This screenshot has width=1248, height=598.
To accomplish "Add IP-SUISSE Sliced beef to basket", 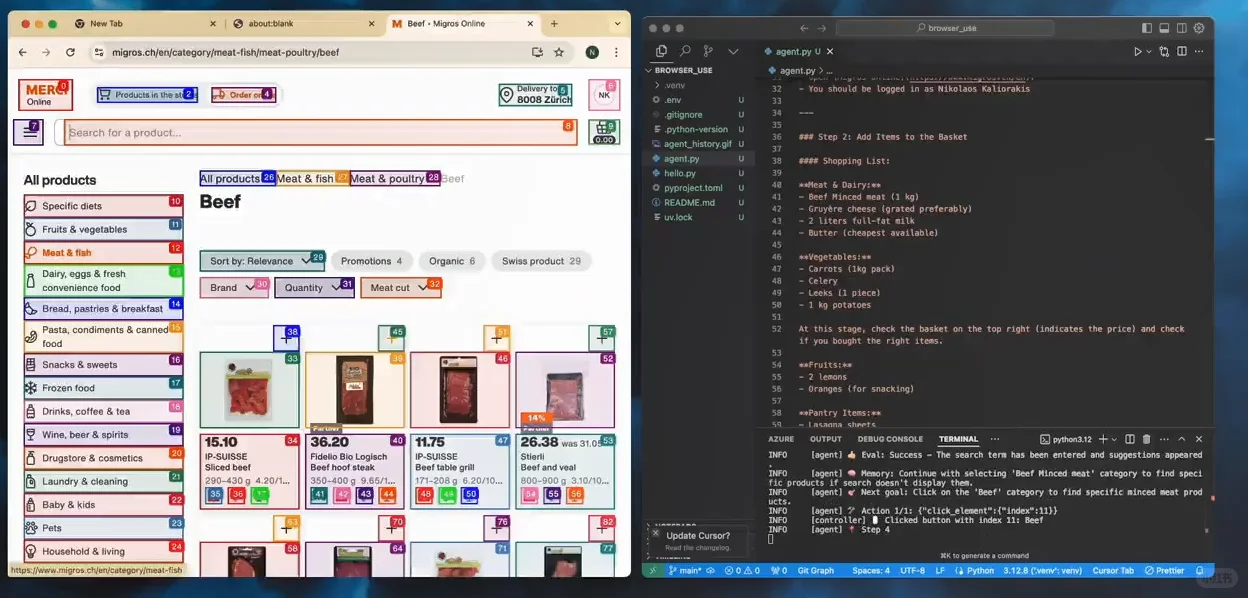I will click(x=286, y=339).
